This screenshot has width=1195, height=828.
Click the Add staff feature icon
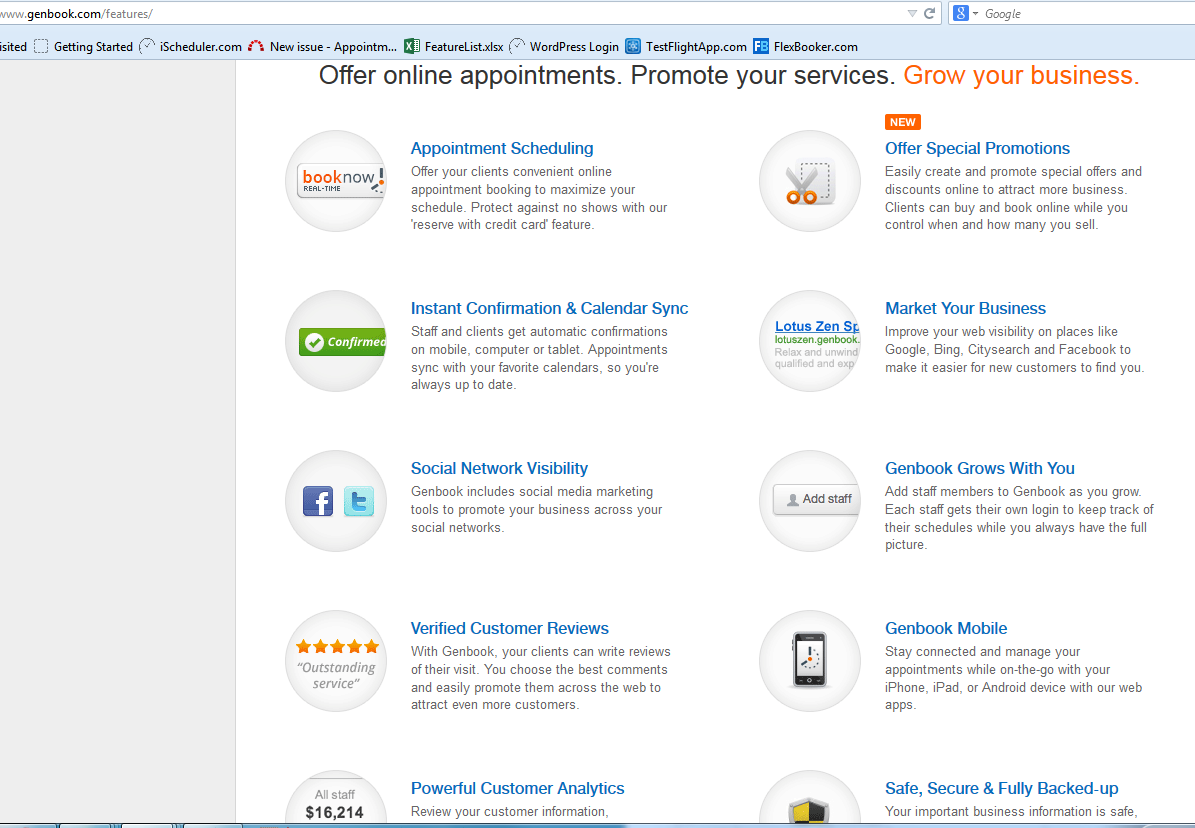(x=809, y=502)
